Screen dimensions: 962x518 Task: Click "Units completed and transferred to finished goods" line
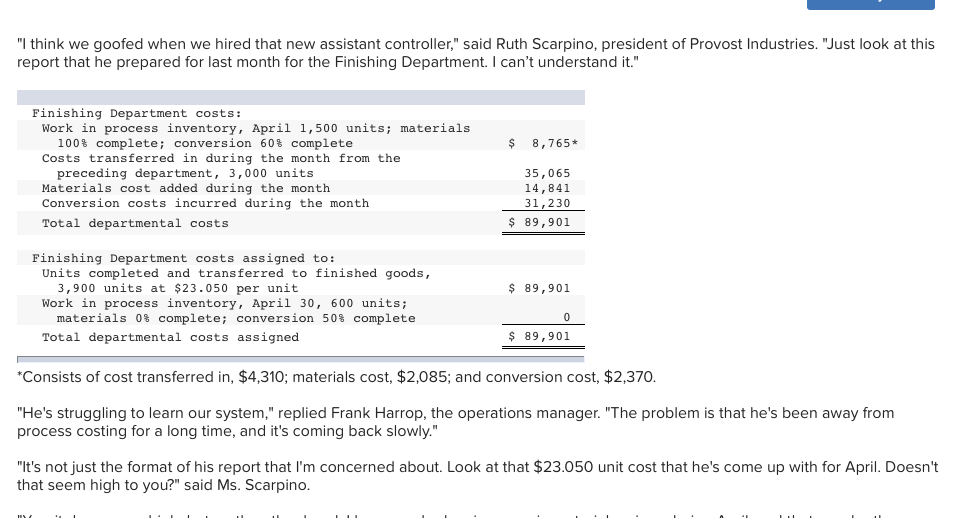tap(237, 273)
